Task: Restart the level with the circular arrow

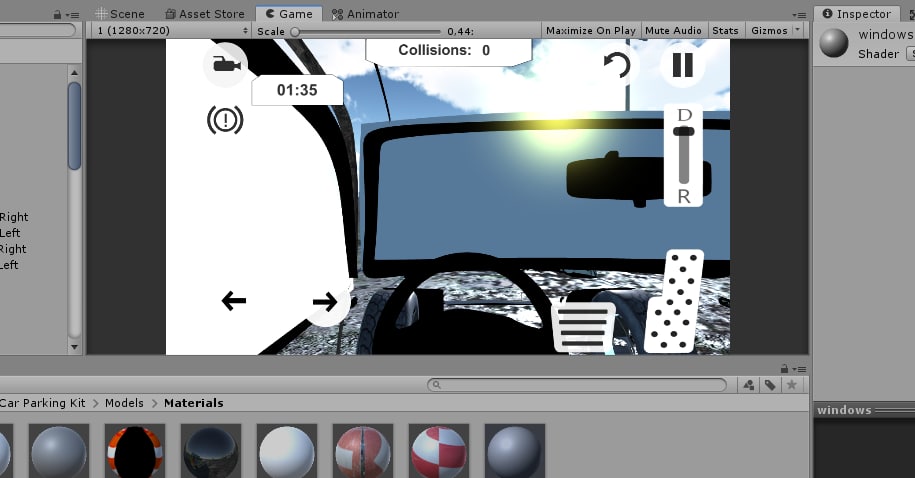Action: [x=616, y=65]
